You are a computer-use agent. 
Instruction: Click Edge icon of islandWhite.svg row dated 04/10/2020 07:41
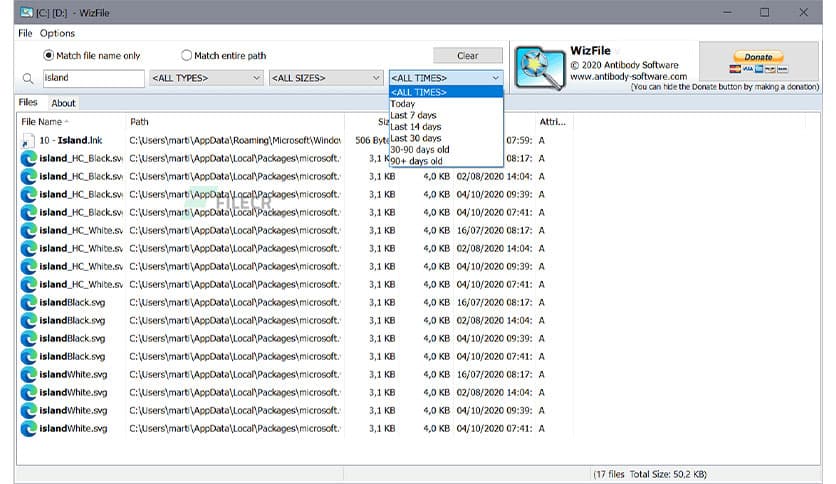coord(28,429)
